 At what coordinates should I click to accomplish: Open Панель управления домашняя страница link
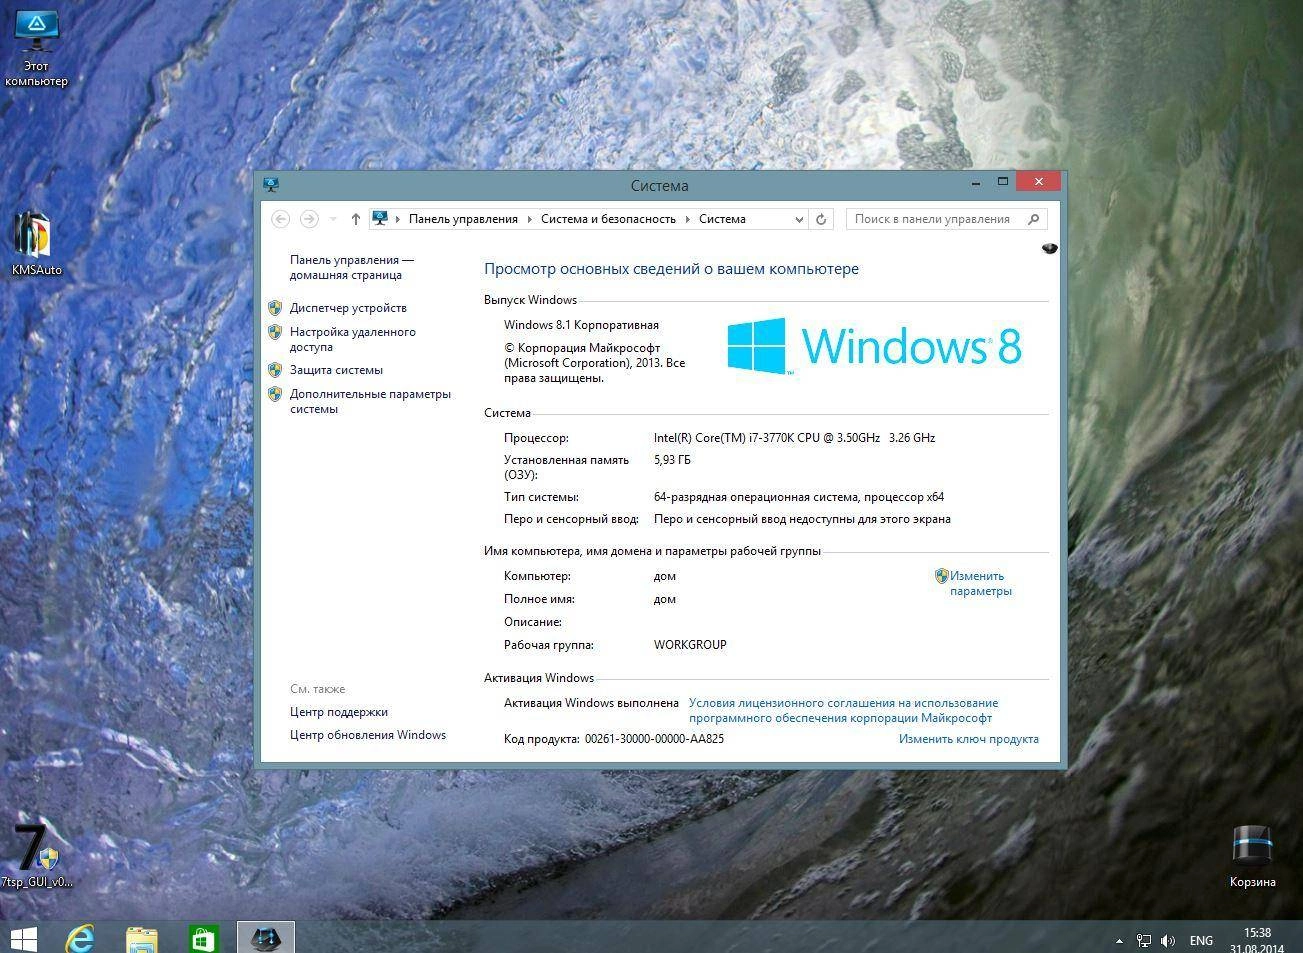click(x=351, y=267)
